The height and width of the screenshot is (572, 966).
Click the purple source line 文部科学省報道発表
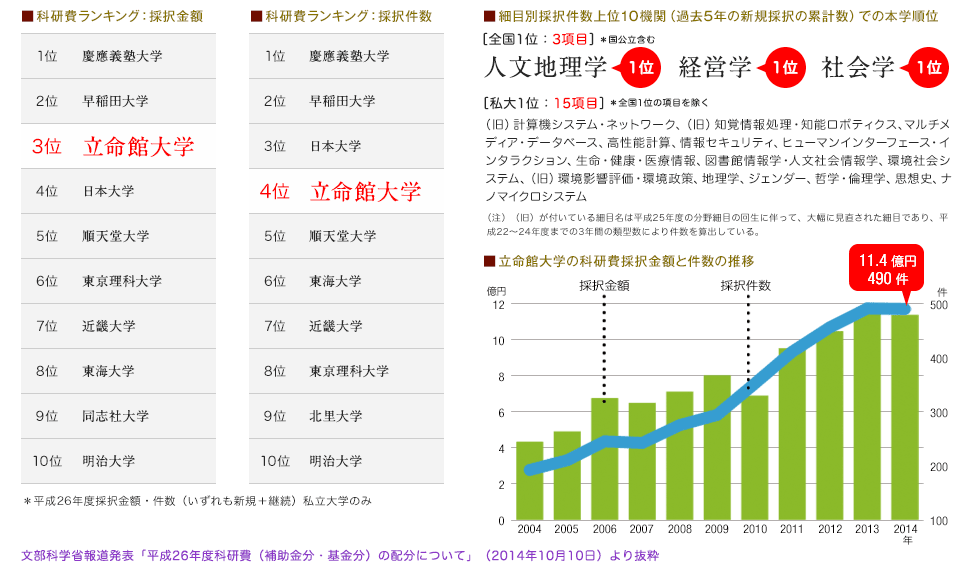click(340, 555)
